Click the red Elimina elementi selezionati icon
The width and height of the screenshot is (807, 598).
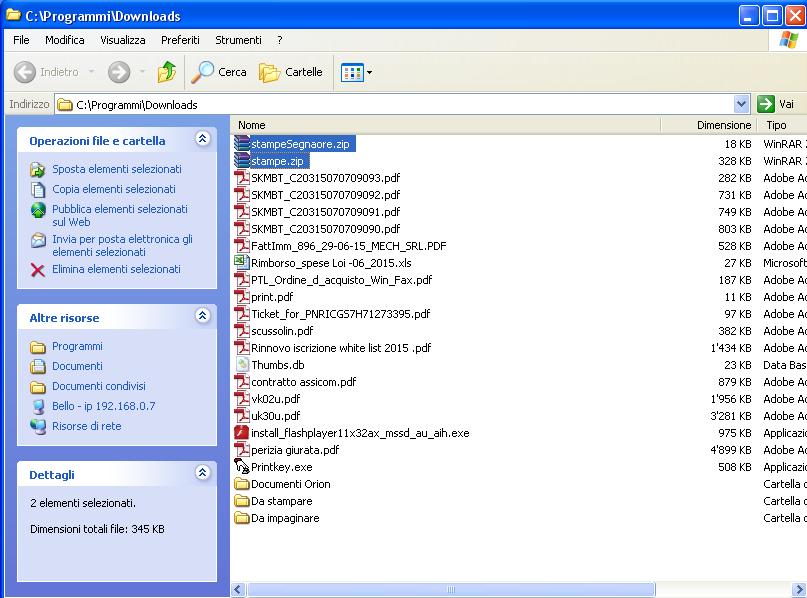(38, 269)
